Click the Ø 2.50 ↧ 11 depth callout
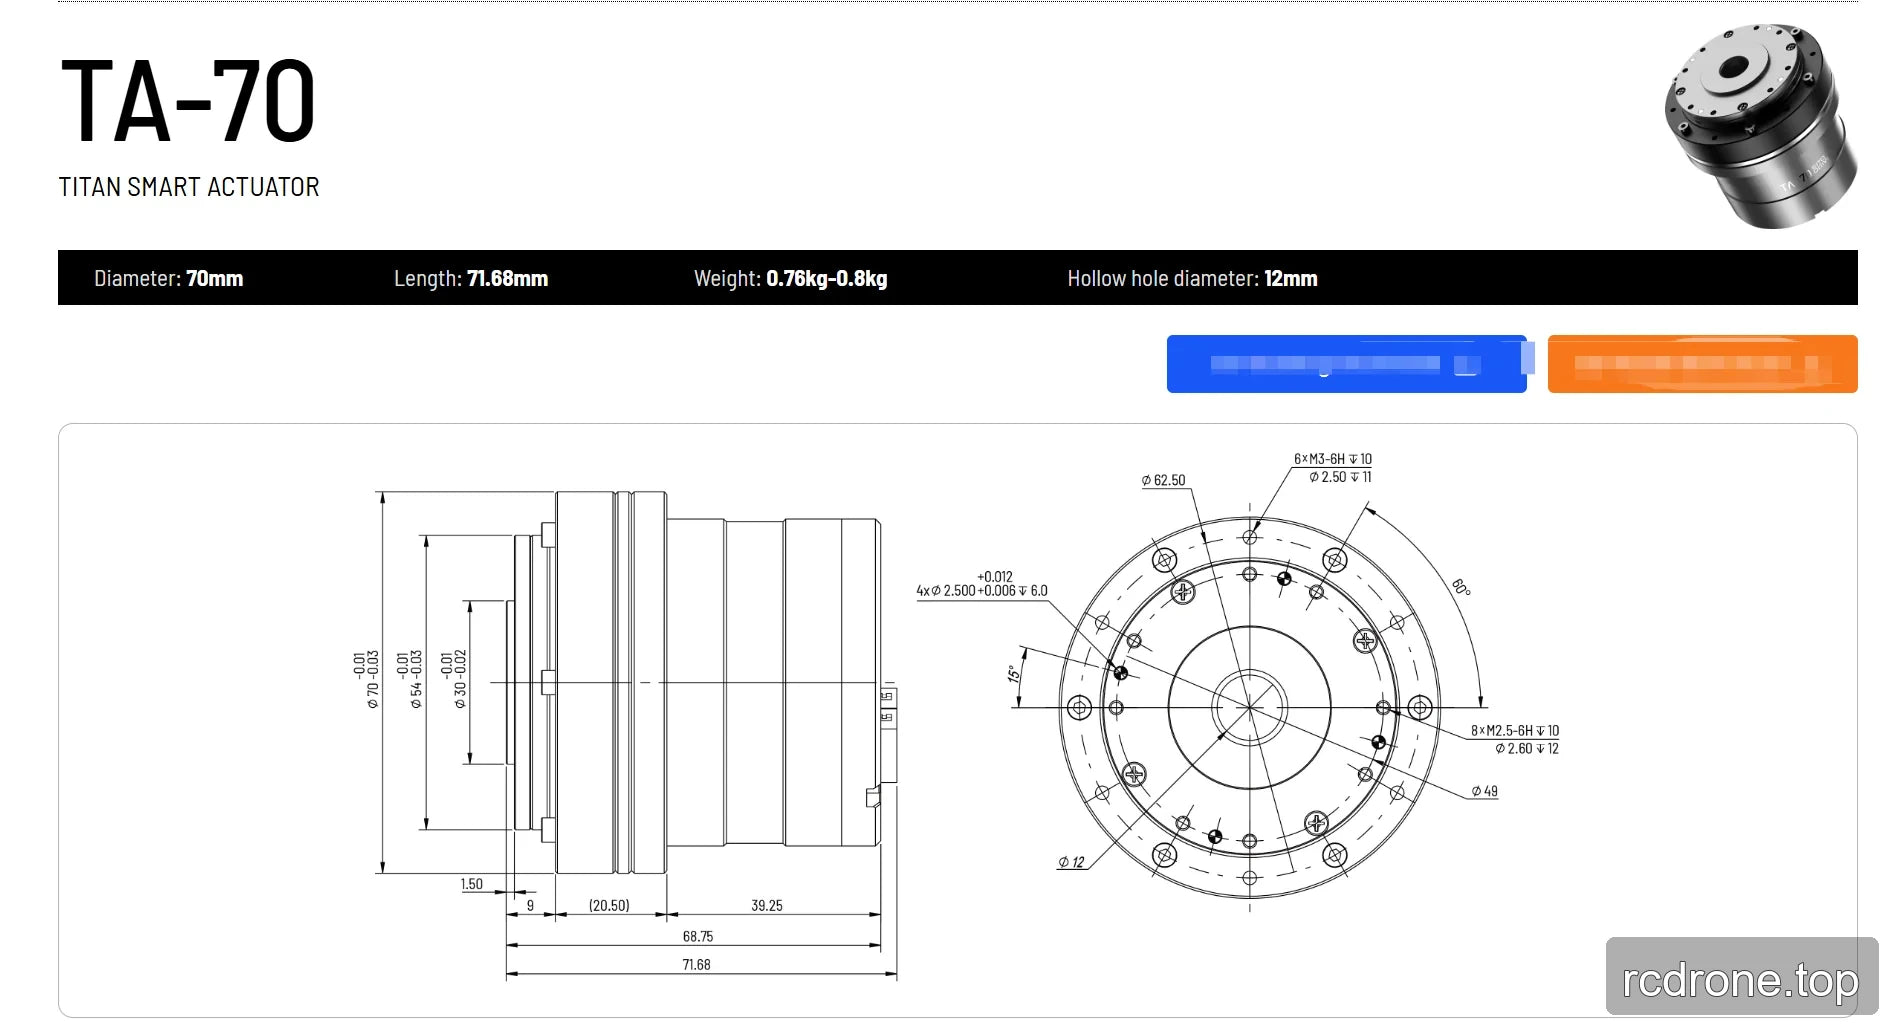The image size is (1899, 1035). click(x=1341, y=477)
